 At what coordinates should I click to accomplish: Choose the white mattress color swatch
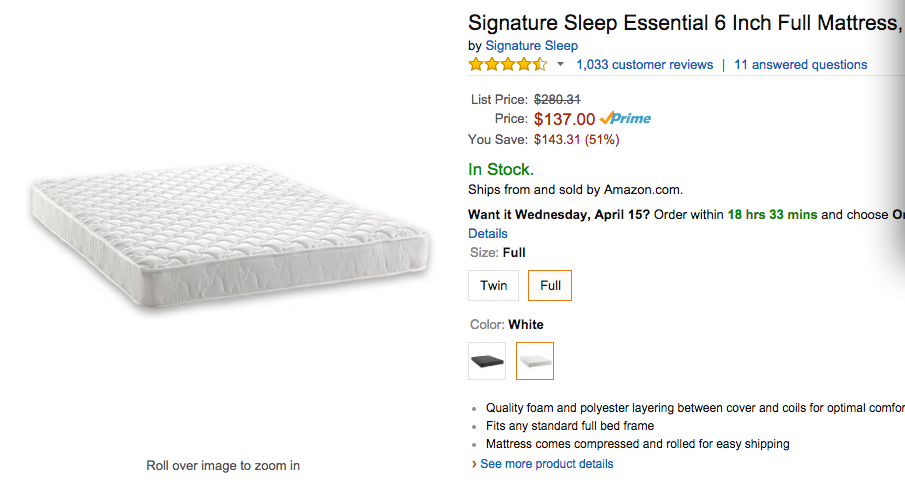tap(535, 361)
